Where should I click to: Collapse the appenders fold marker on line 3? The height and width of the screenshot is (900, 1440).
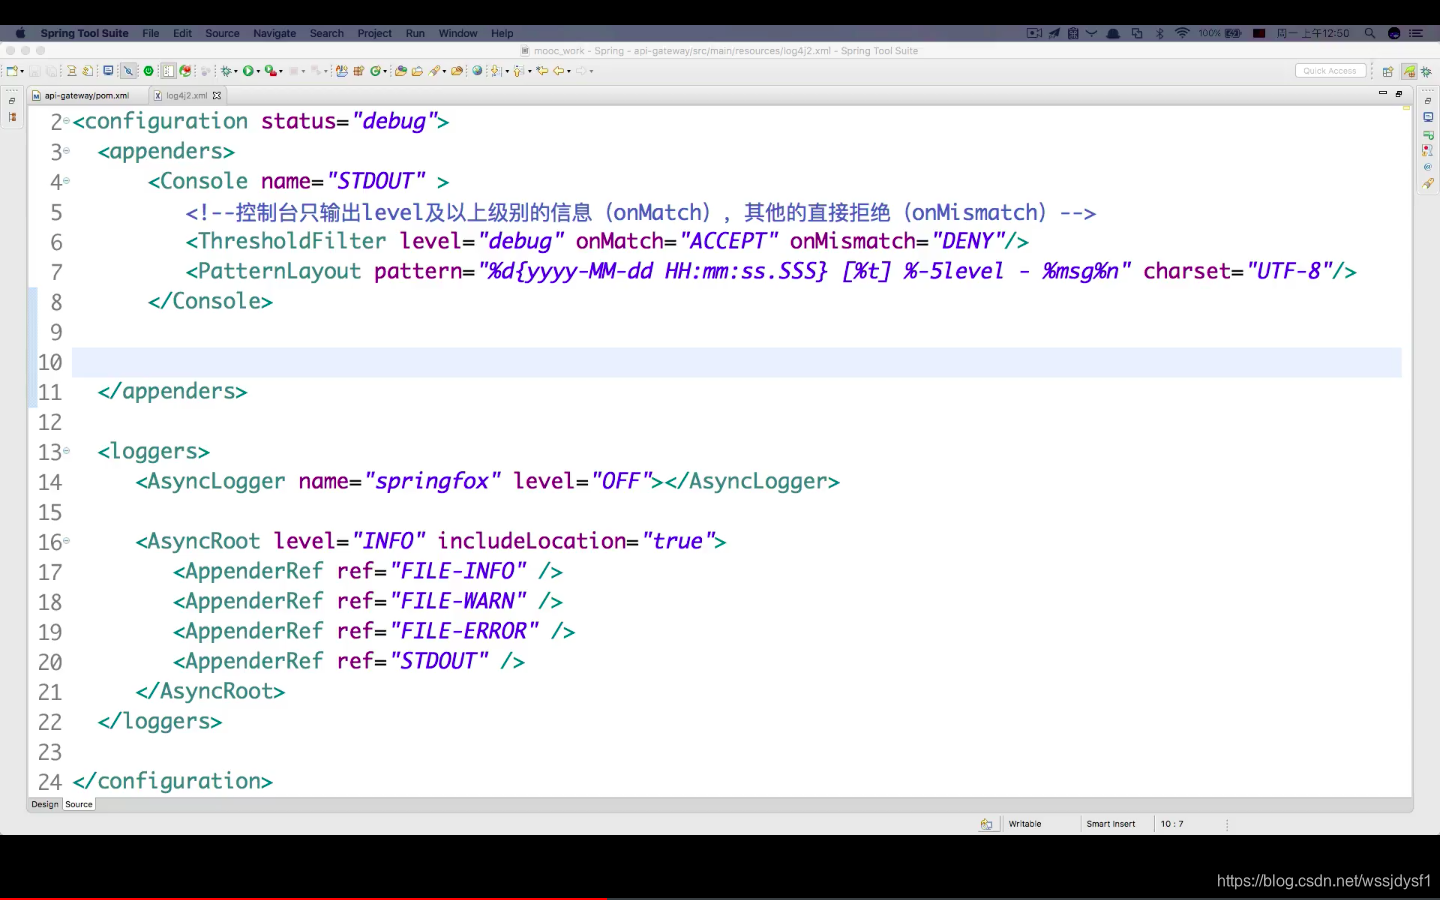(67, 151)
